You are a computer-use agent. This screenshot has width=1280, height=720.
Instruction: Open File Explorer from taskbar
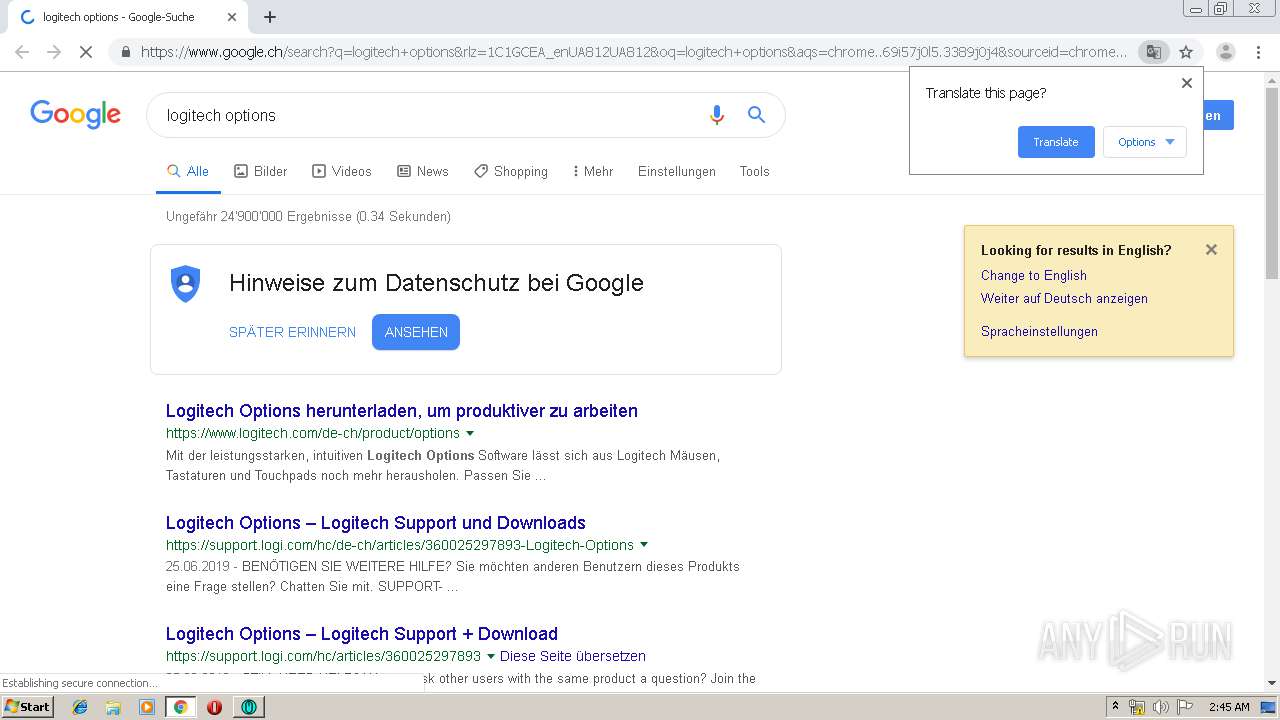coord(113,707)
